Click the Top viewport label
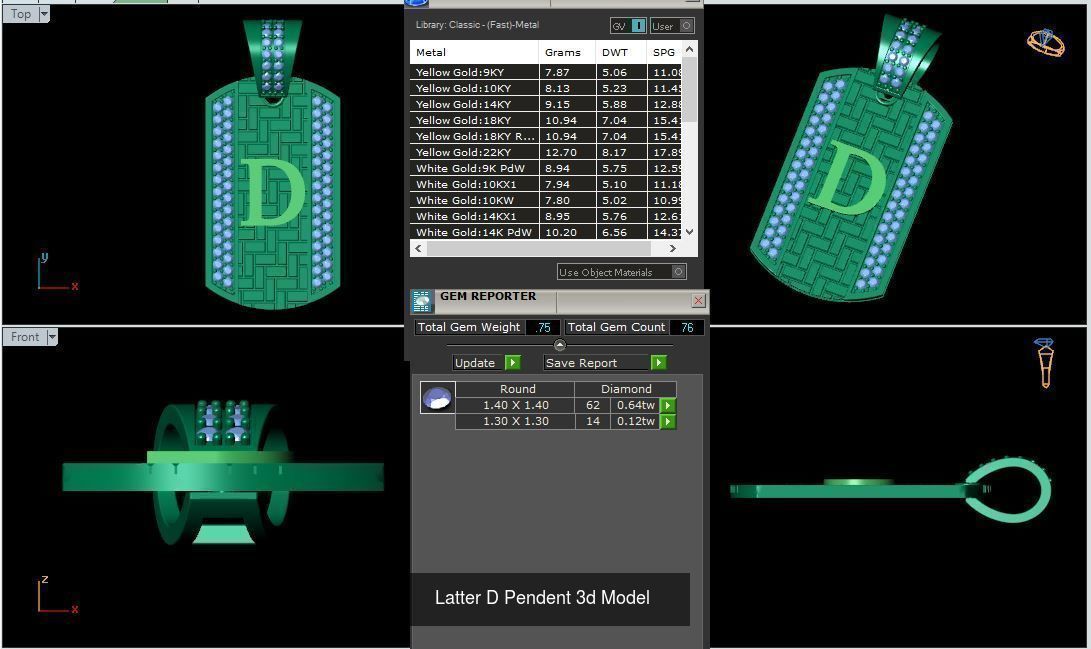The width and height of the screenshot is (1091, 649). coord(21,14)
